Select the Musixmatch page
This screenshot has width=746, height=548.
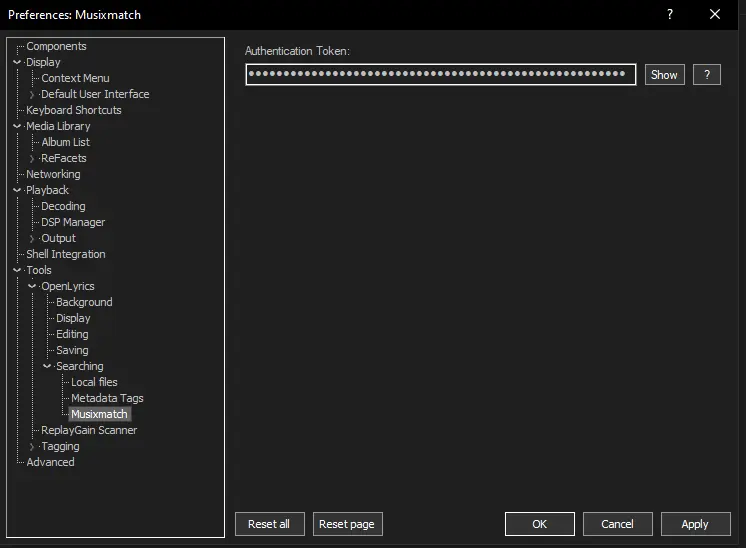pos(99,414)
